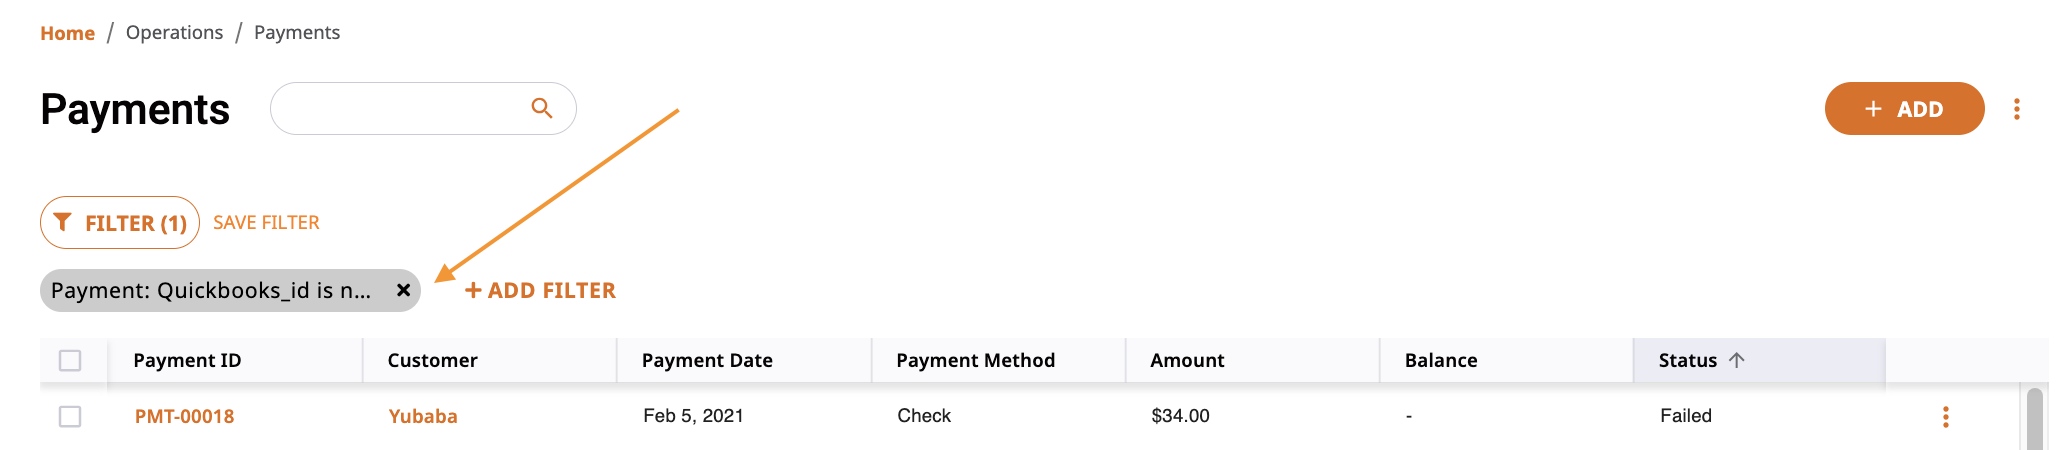
Task: Click the funnel filter icon
Action: coord(63,222)
